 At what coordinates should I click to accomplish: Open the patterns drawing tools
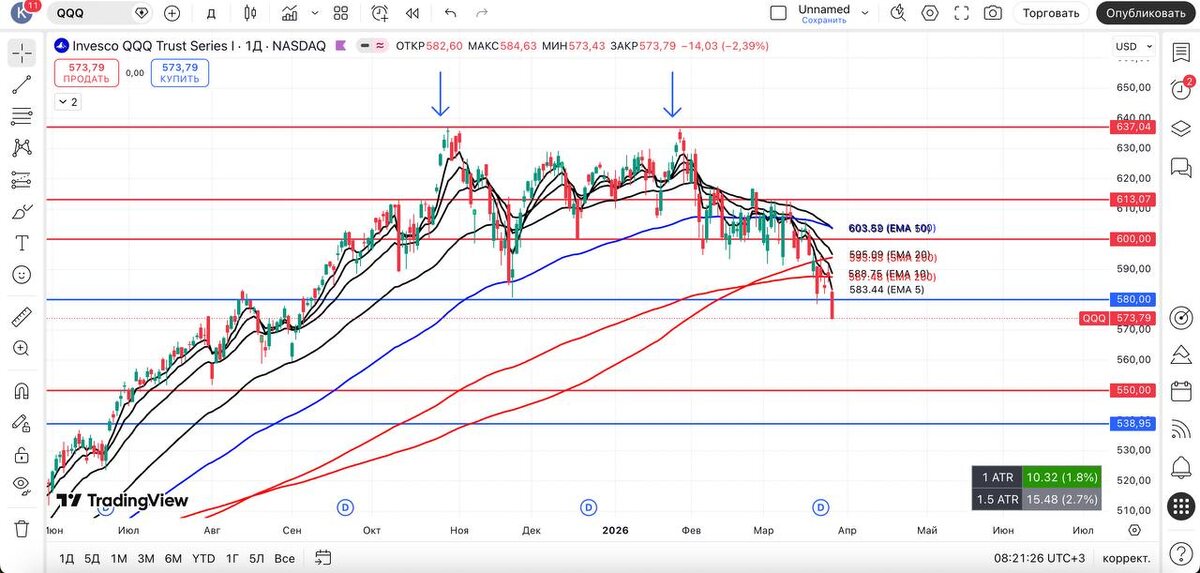[x=22, y=148]
